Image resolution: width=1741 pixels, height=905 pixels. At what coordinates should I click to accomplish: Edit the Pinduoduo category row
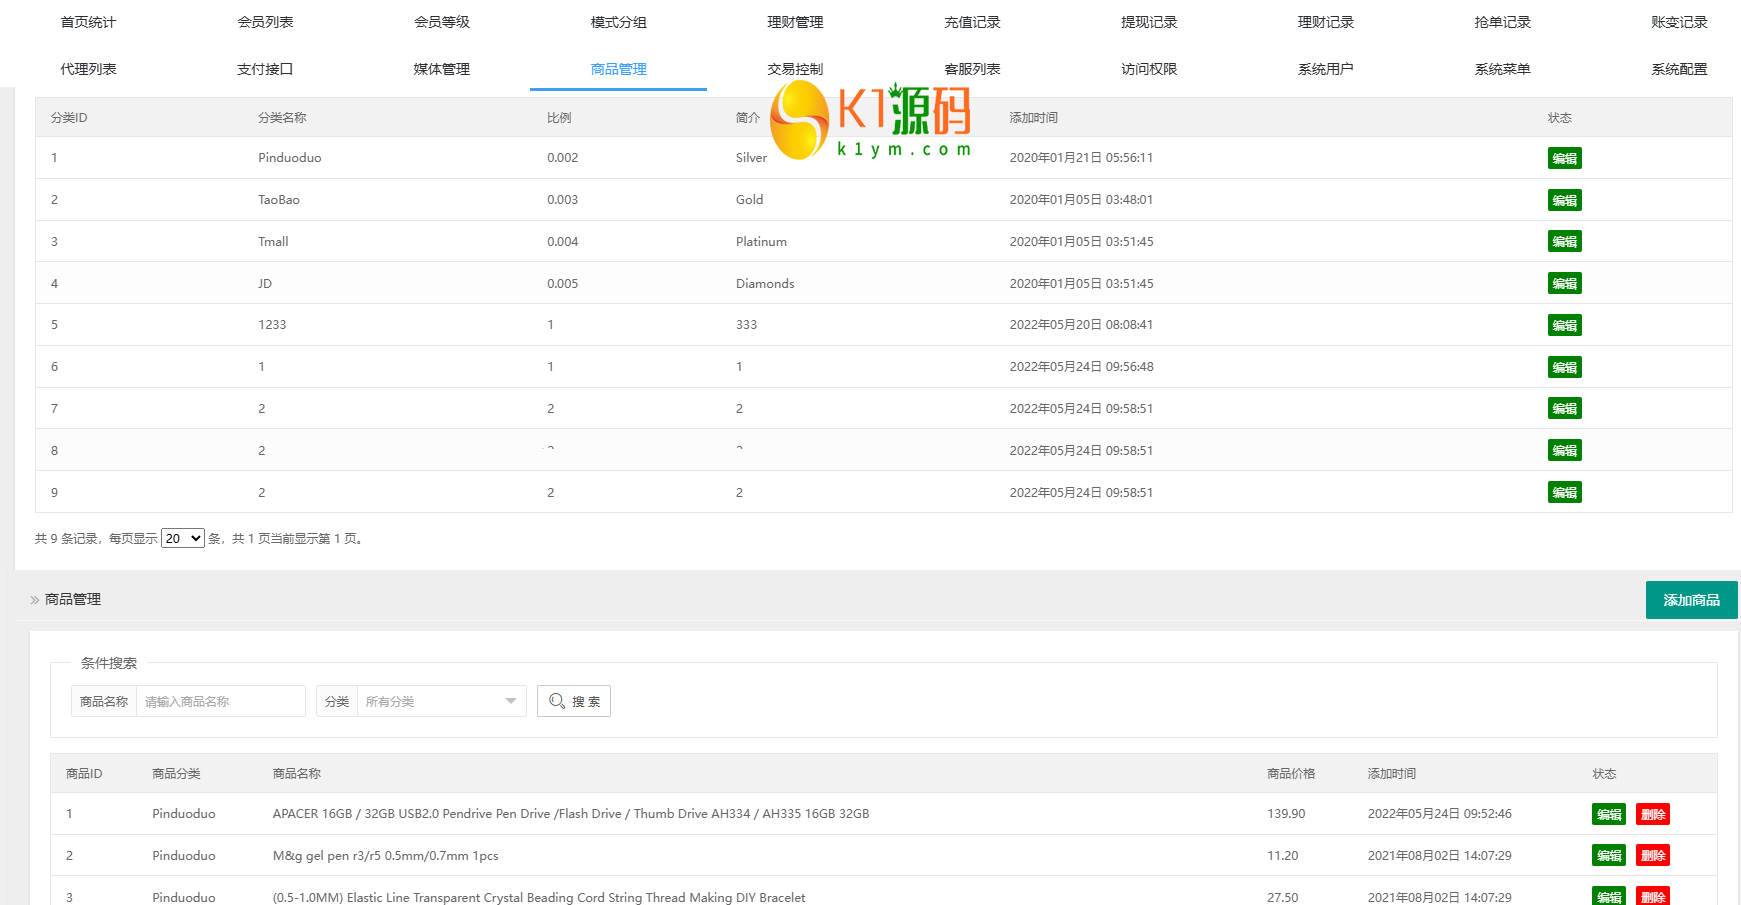pyautogui.click(x=1564, y=158)
